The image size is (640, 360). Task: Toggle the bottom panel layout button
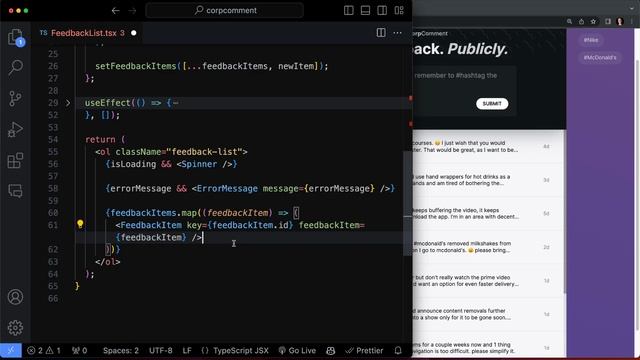(365, 11)
